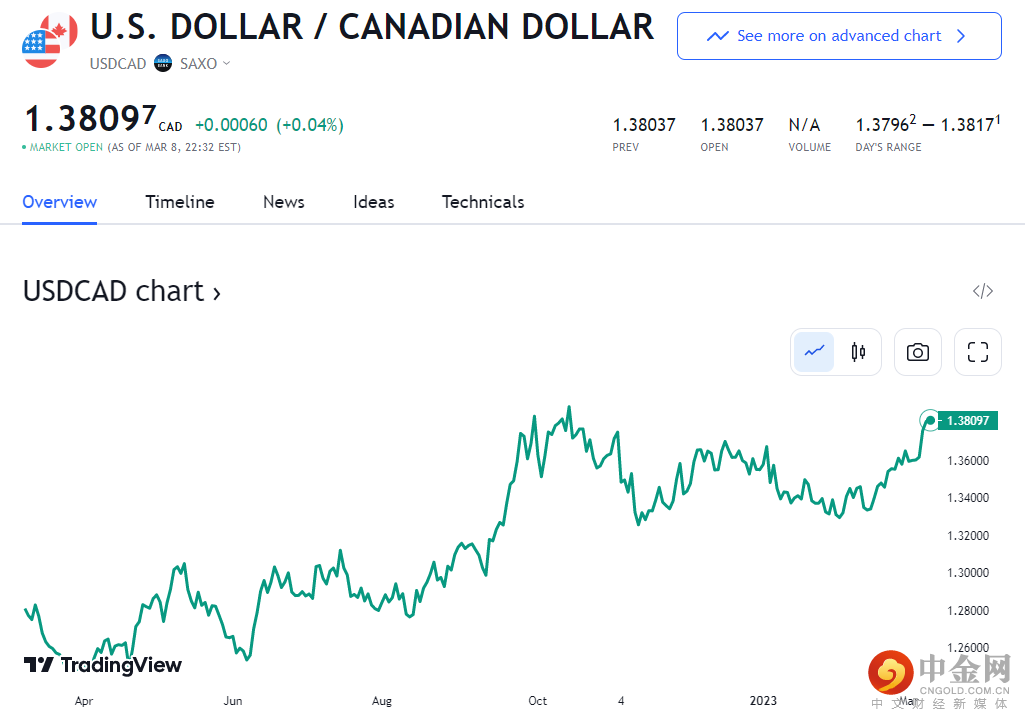Viewport: 1025px width, 722px height.
Task: Switch to the Technicals tab
Action: click(483, 202)
